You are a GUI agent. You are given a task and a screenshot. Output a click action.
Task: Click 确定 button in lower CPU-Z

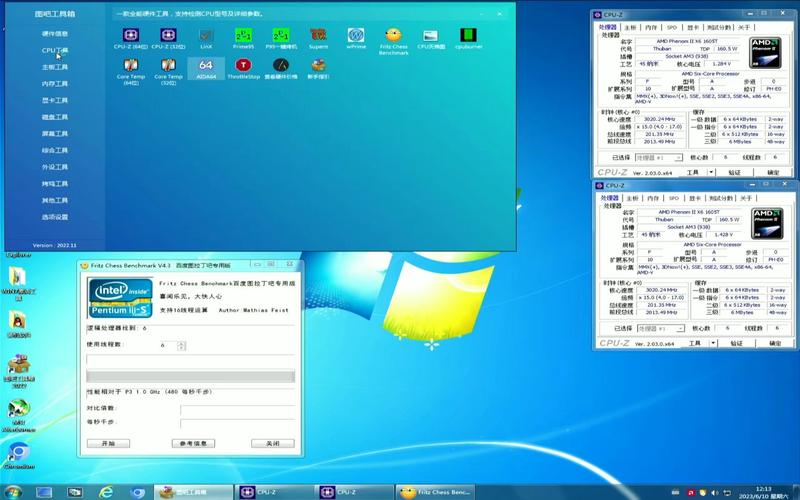click(776, 343)
